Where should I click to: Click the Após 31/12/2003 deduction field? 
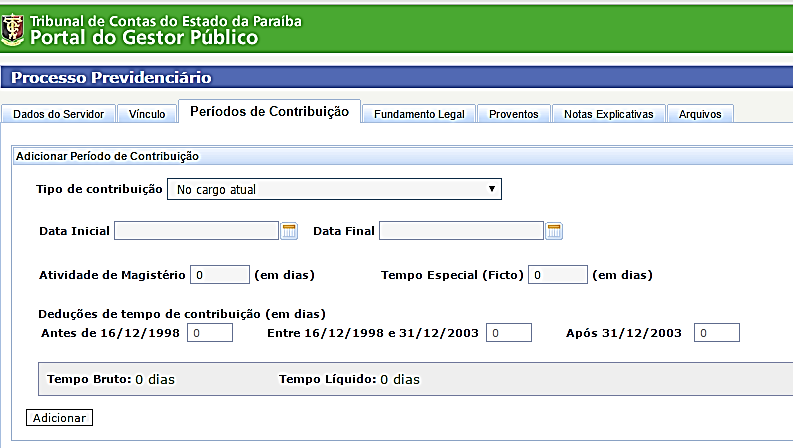point(717,332)
